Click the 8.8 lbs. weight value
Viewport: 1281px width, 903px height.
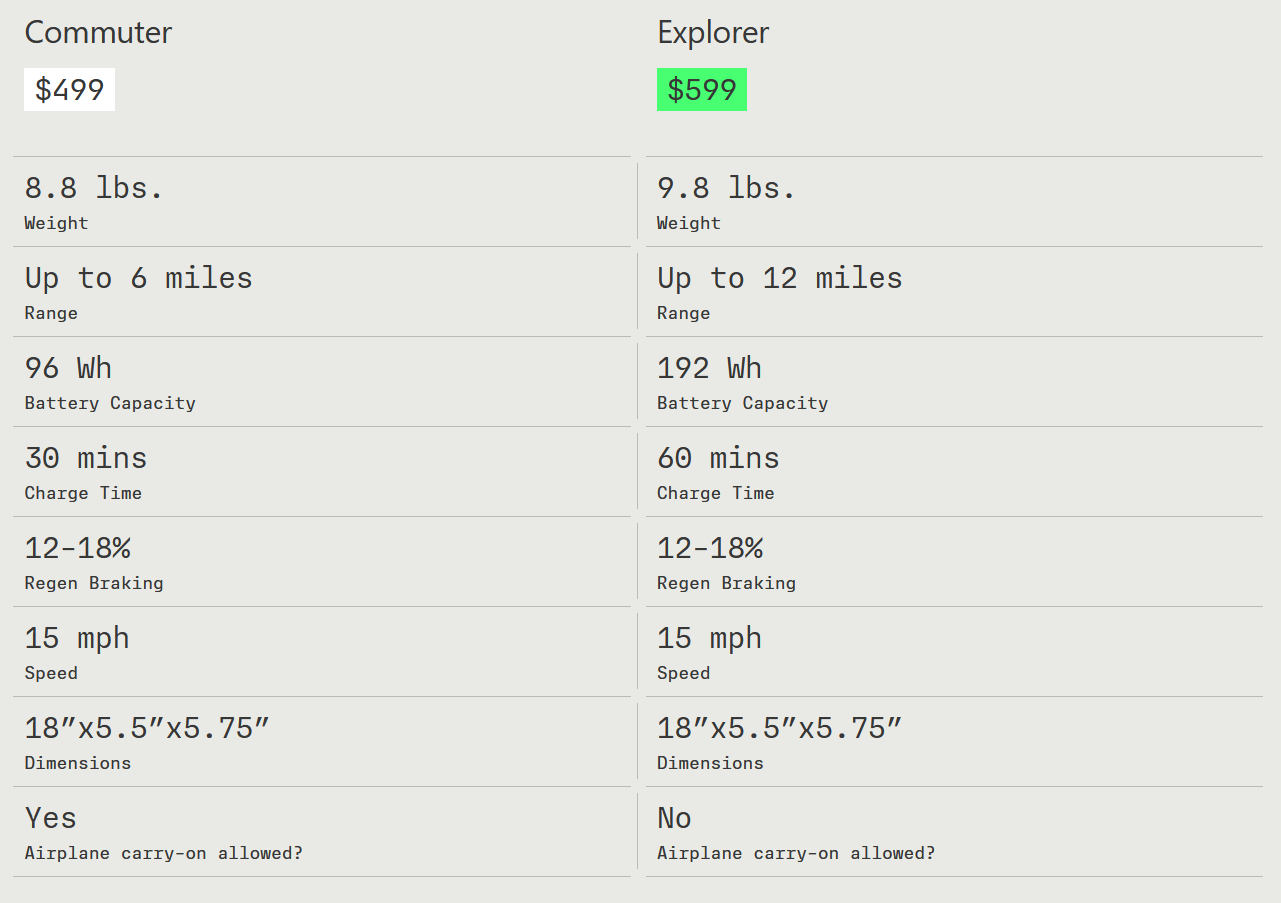click(94, 188)
